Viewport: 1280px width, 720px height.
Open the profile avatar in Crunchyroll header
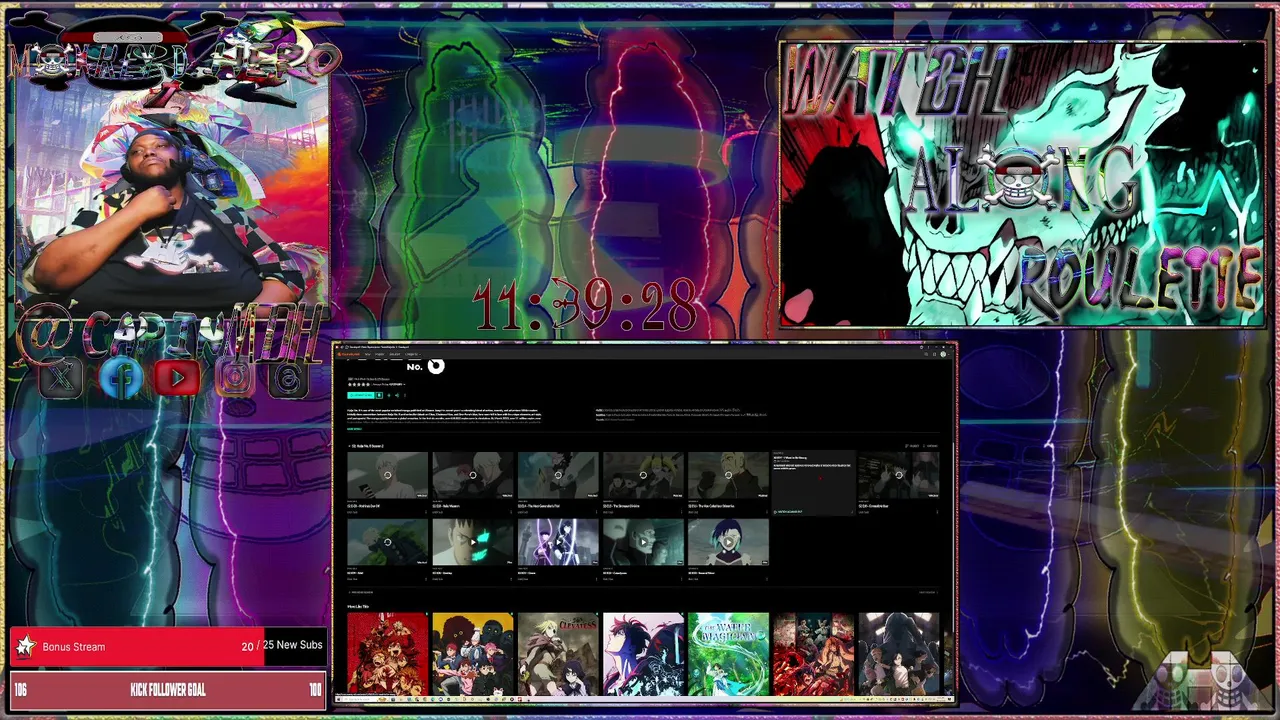943,354
